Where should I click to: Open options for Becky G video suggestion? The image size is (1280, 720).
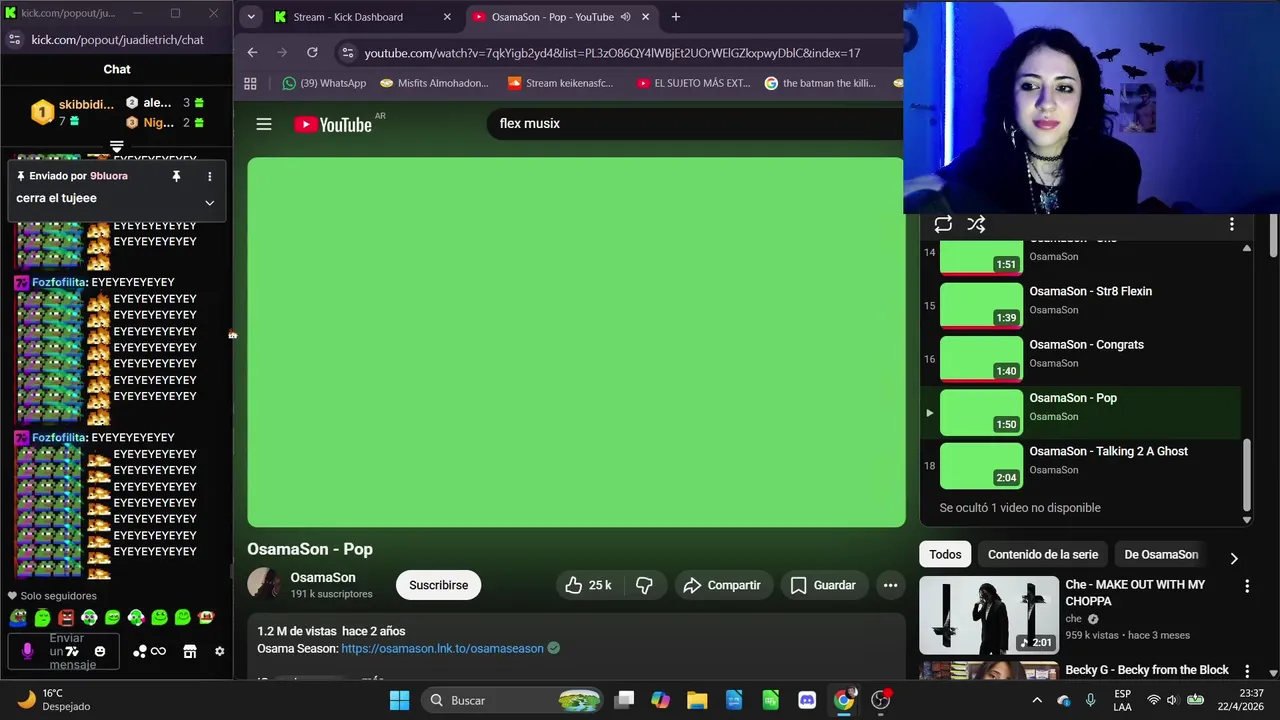[x=1247, y=671]
